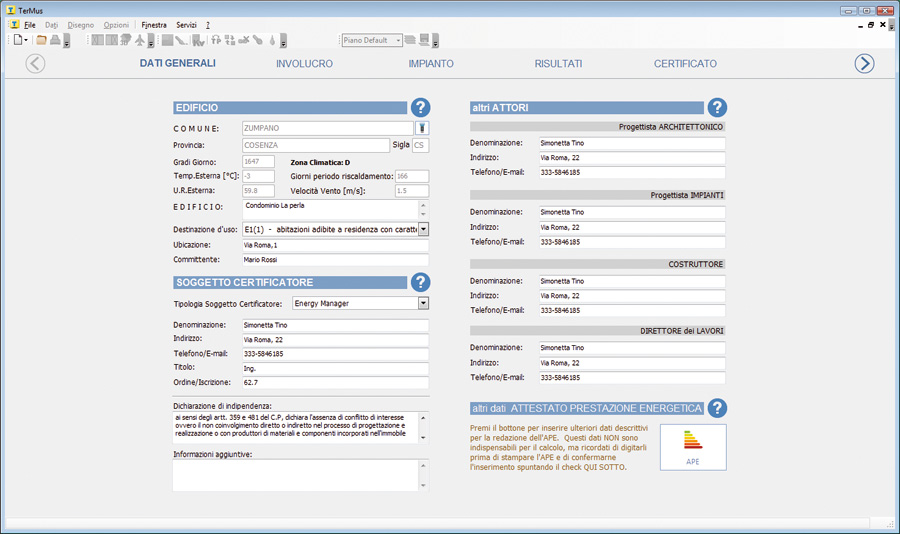Image resolution: width=900 pixels, height=534 pixels.
Task: Click the TP toolbar icon
Action: point(216,40)
